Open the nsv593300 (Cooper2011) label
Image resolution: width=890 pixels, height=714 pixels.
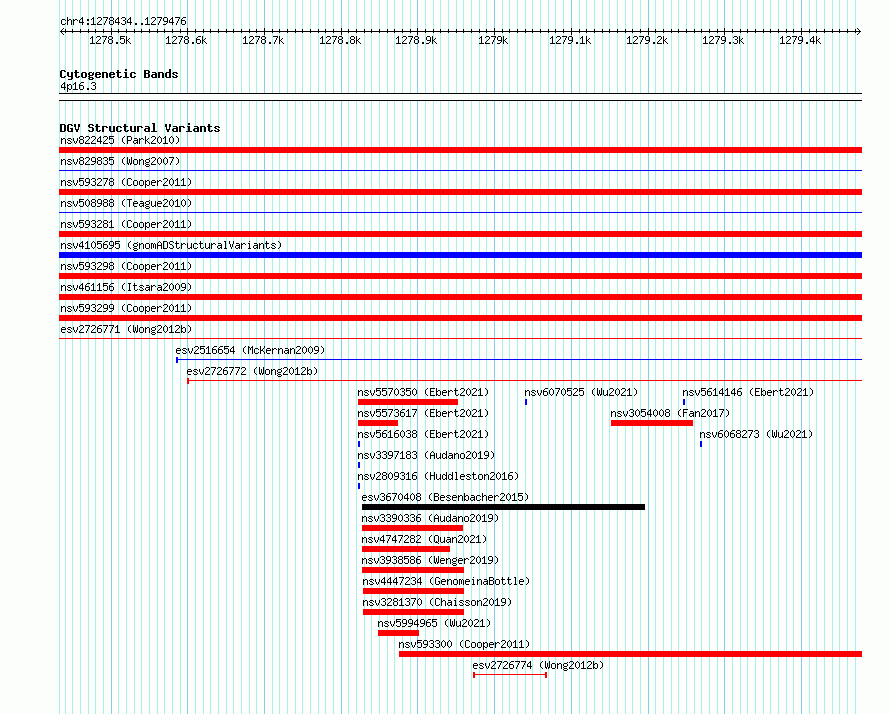tap(464, 644)
